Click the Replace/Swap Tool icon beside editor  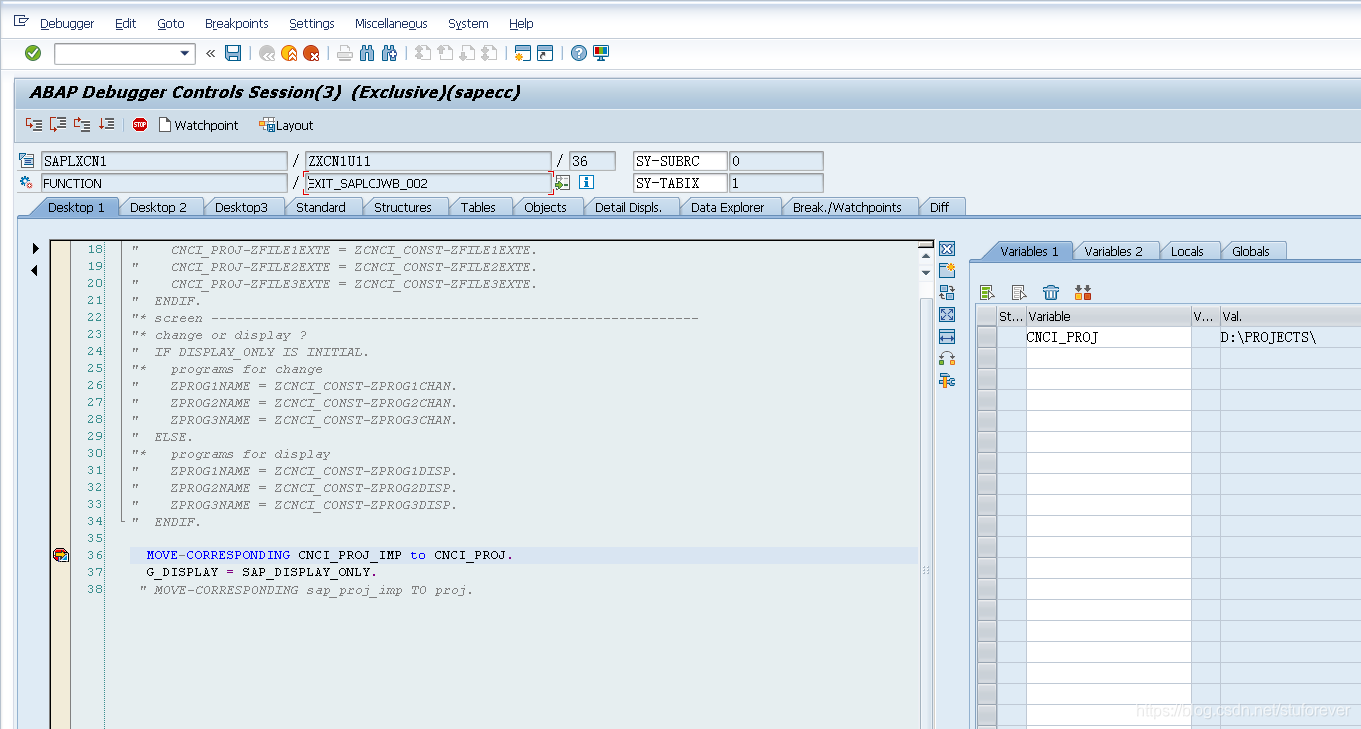tap(947, 293)
